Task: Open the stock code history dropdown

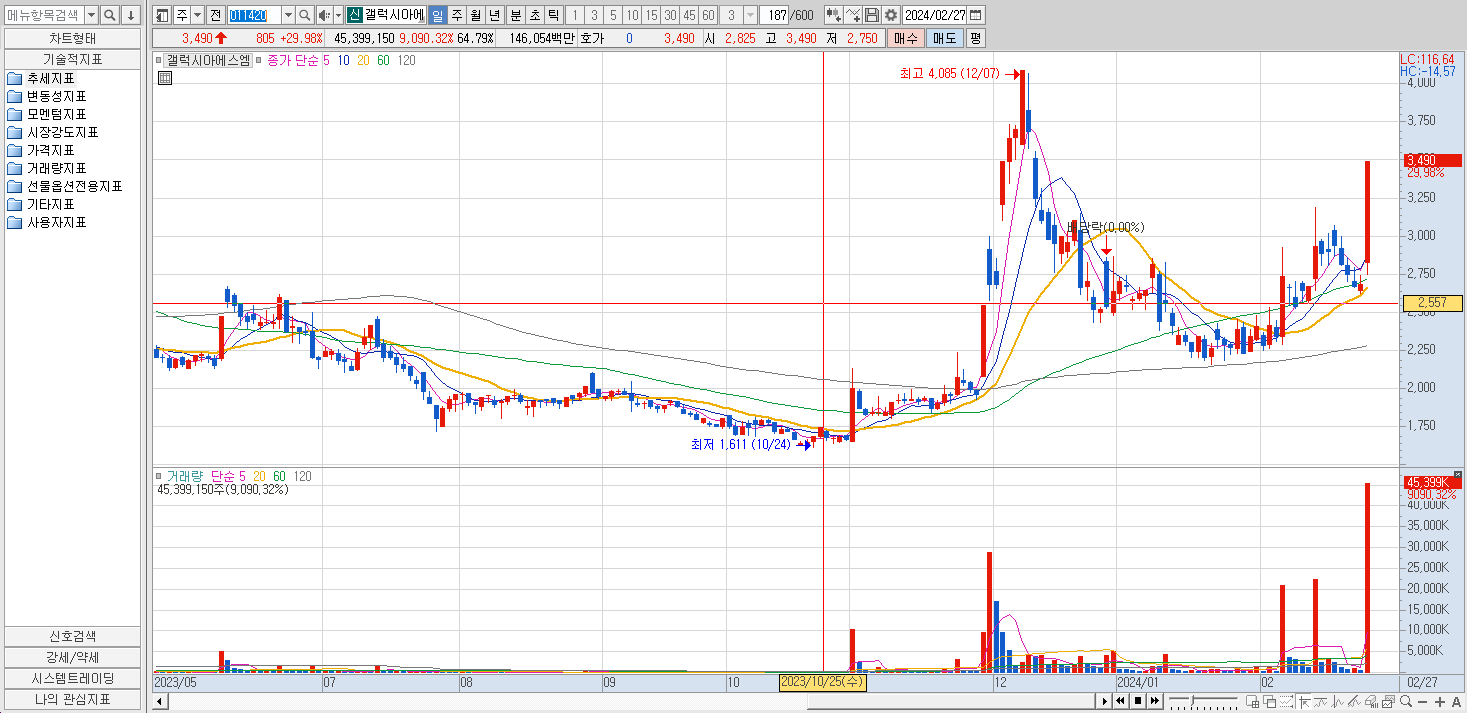Action: tap(288, 15)
